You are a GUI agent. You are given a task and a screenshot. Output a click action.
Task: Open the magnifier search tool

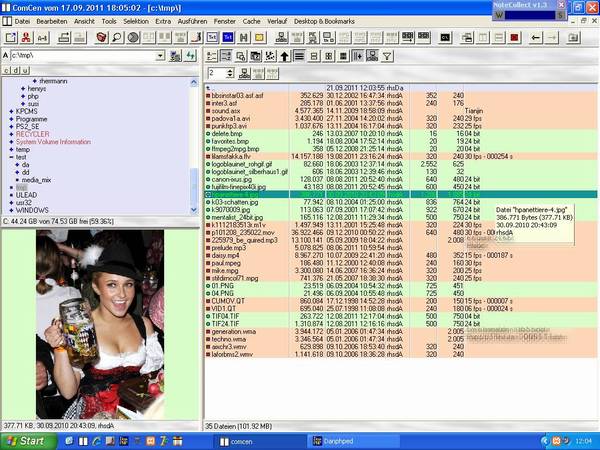(117, 38)
